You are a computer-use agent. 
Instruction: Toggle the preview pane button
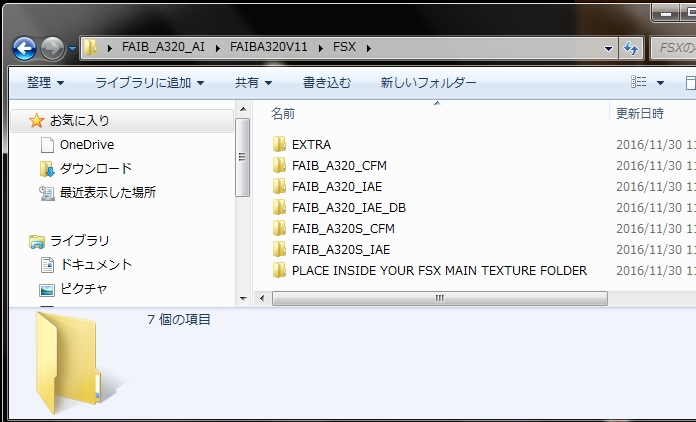690,83
